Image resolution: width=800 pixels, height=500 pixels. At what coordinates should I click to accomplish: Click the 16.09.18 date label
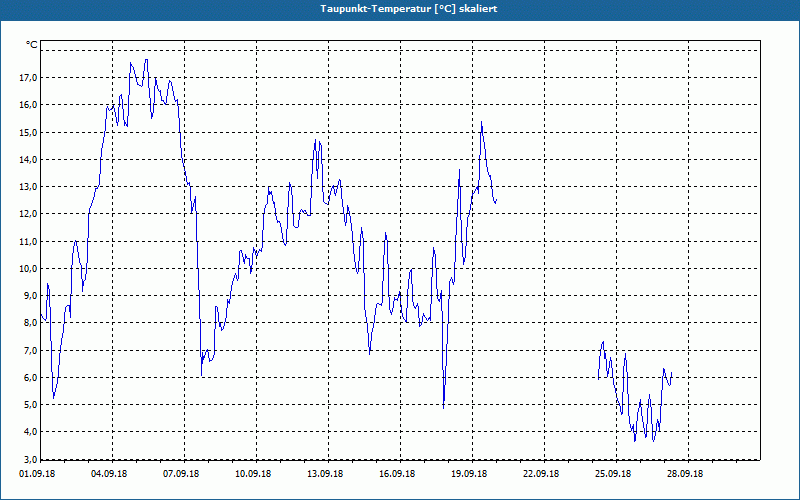point(397,473)
